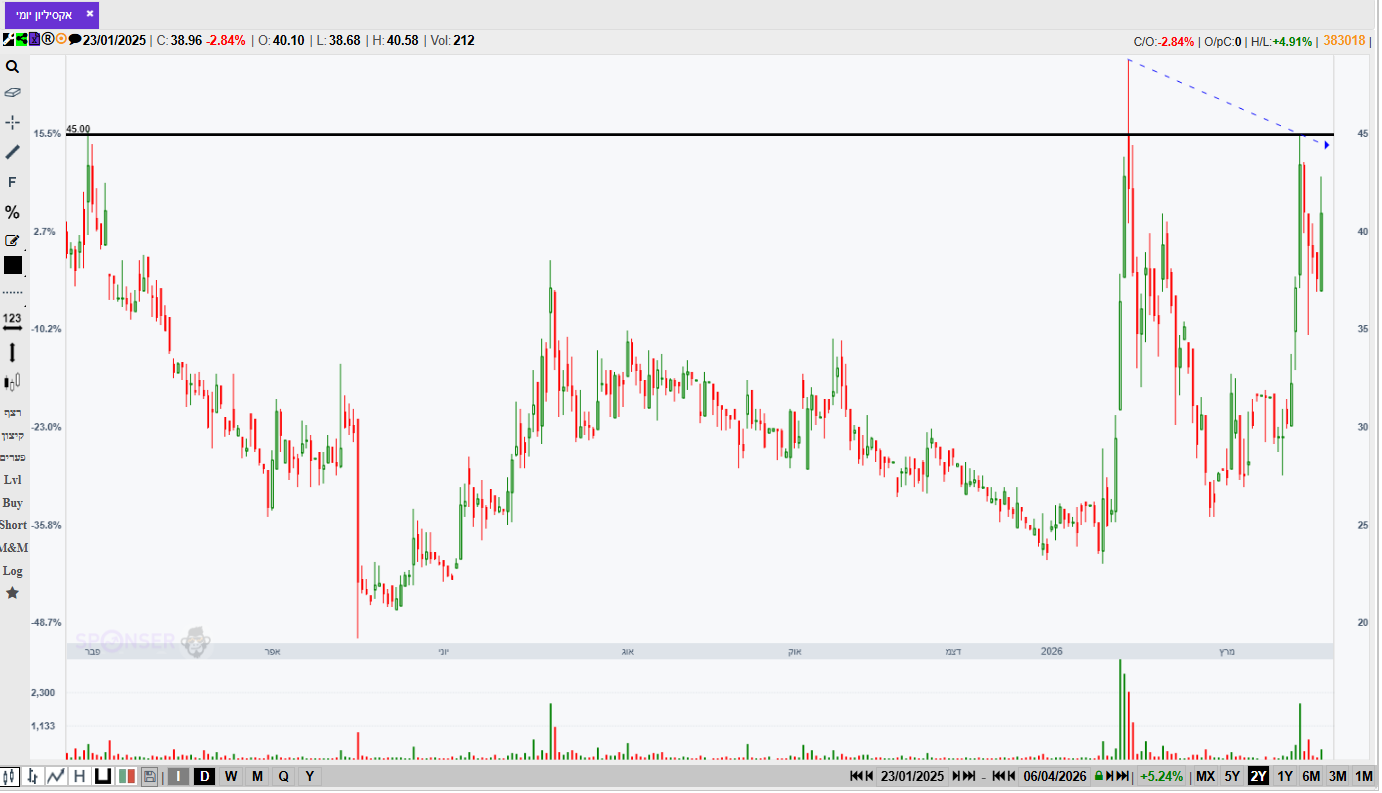Export data with the purple Excel icon
This screenshot has height=793, width=1382.
(34, 40)
